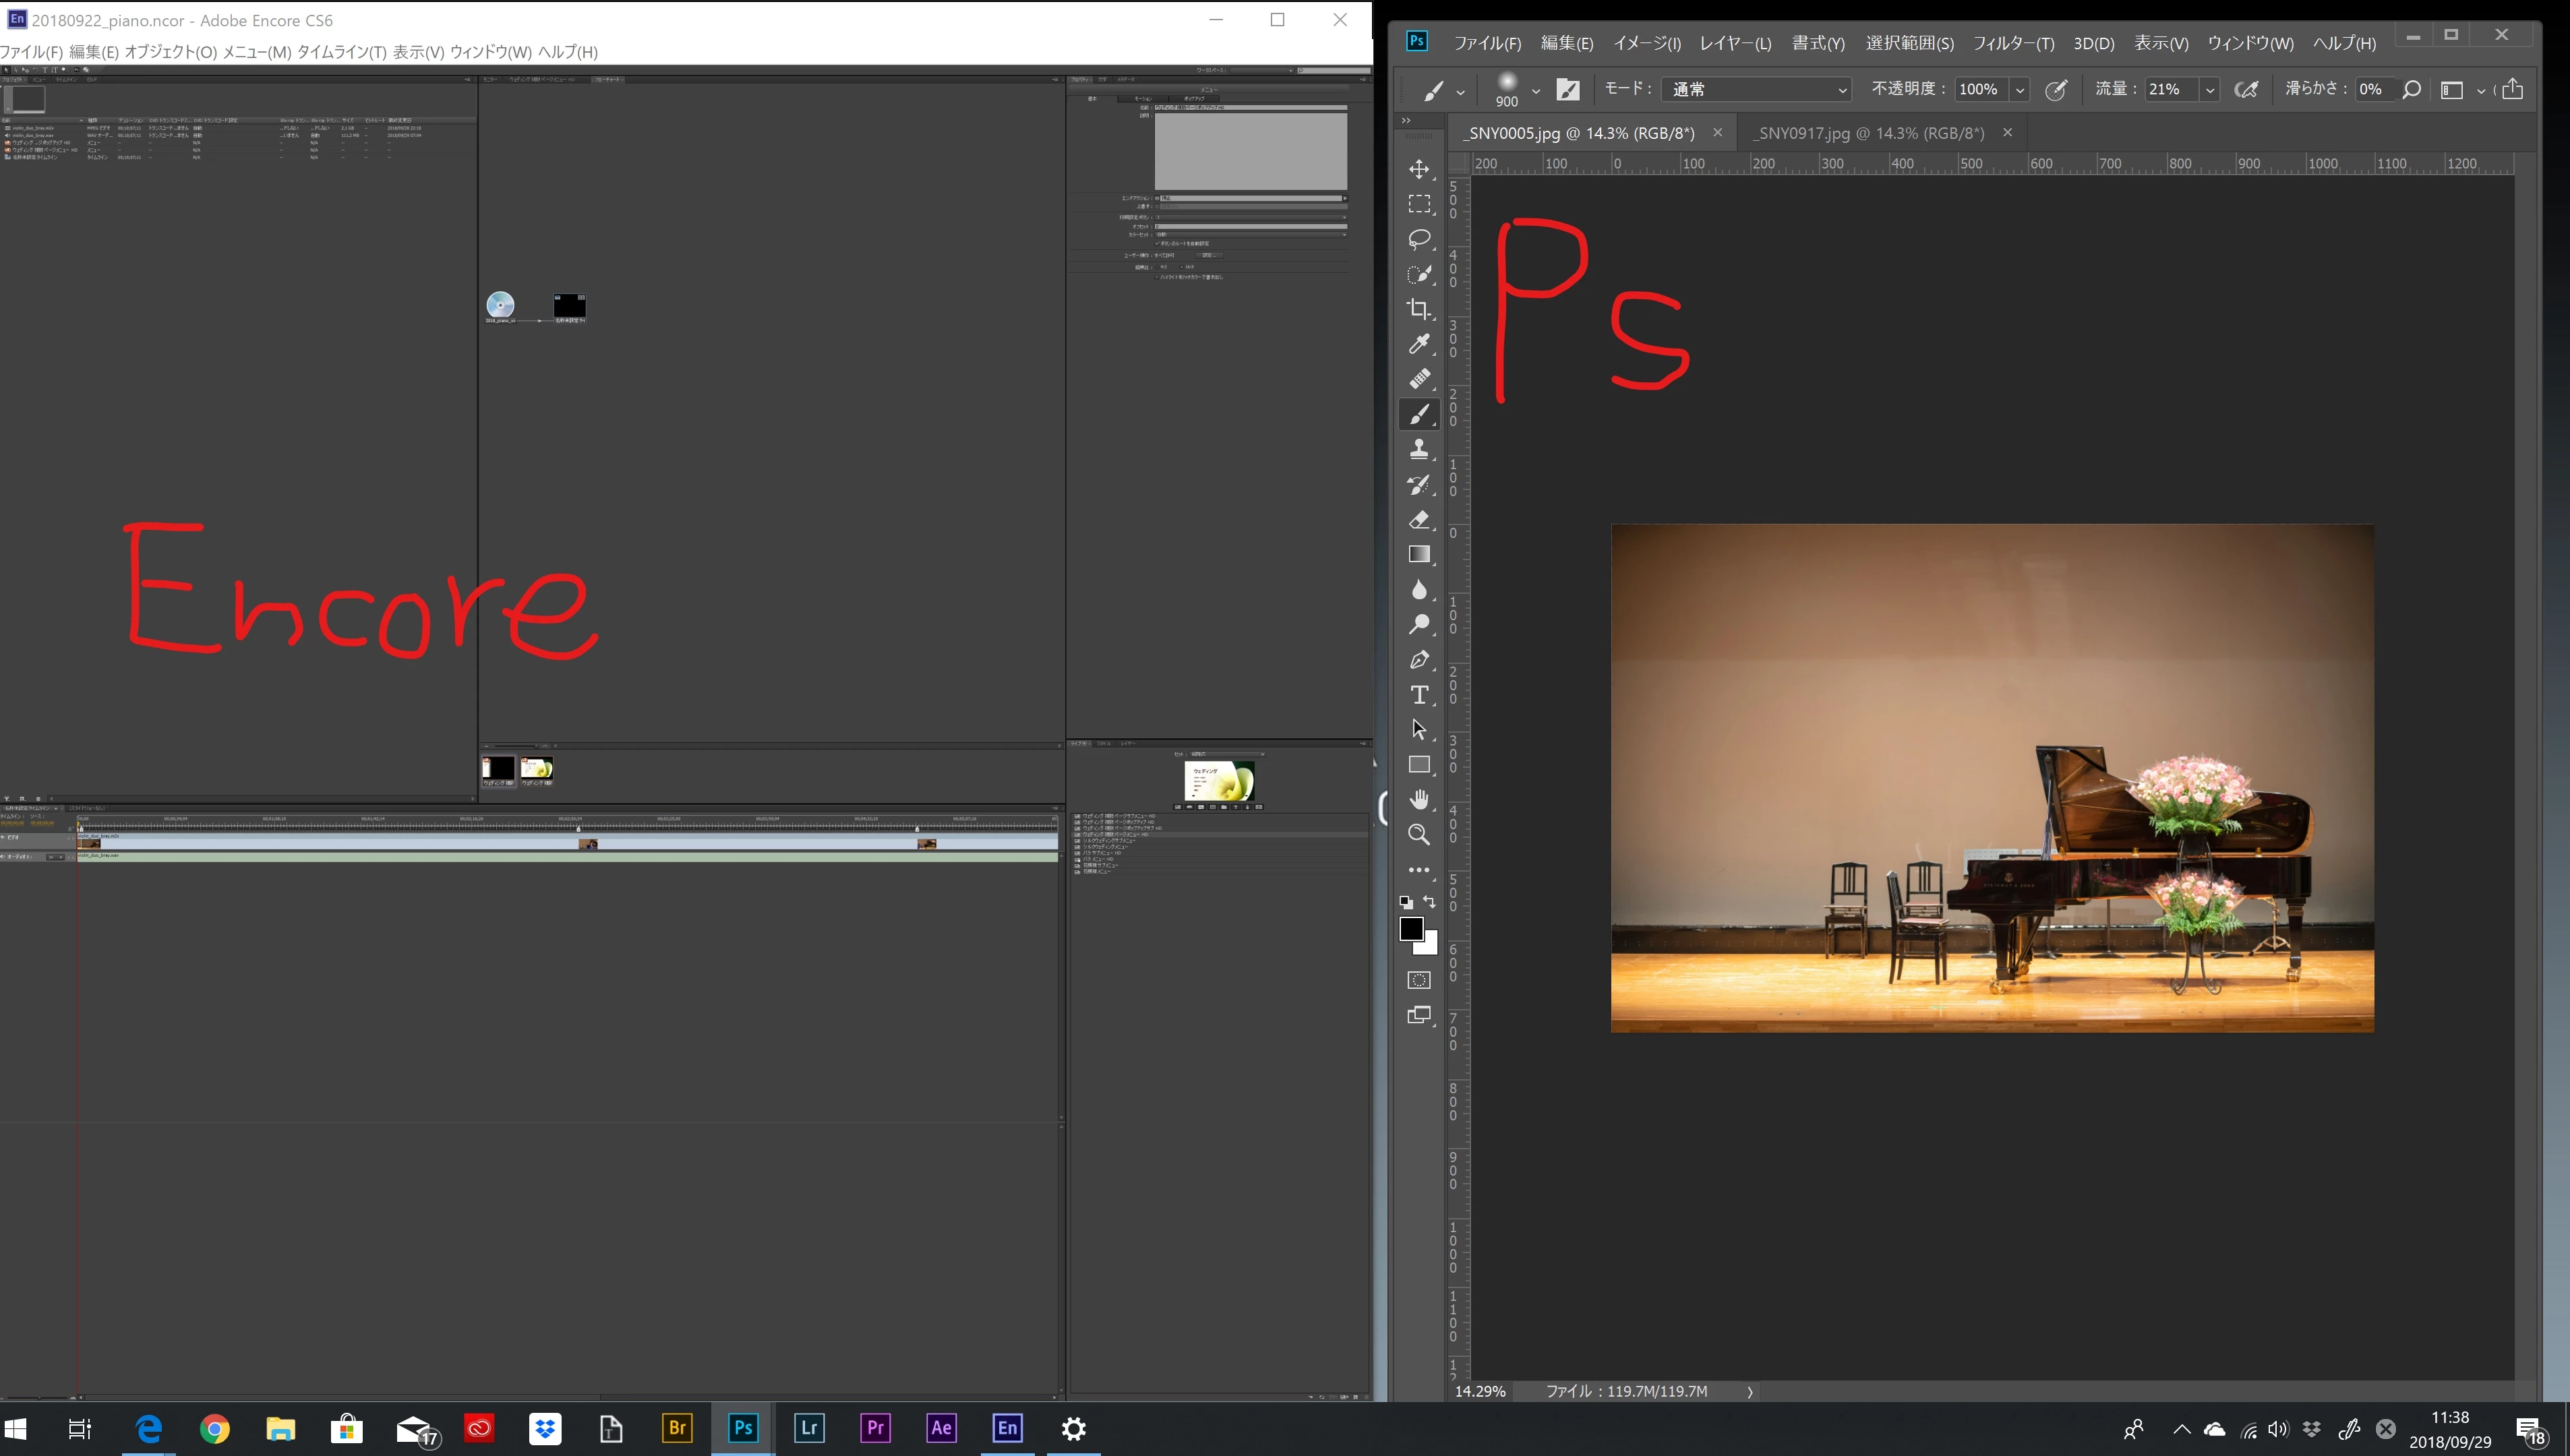Select the Eraser tool
Viewport: 2570px width, 1456px height.
tap(1419, 520)
